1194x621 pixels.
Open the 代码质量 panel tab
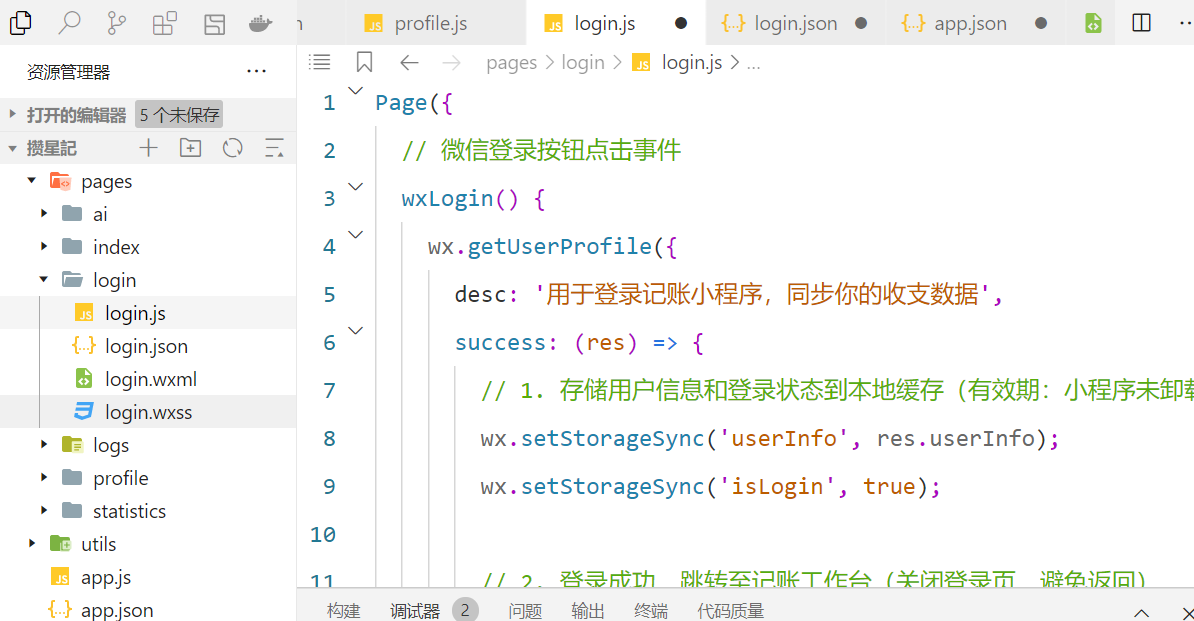pos(731,610)
